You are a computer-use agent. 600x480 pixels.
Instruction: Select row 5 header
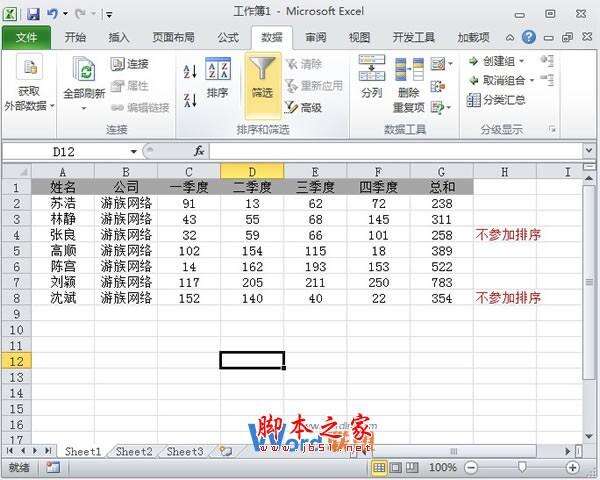tap(16, 251)
